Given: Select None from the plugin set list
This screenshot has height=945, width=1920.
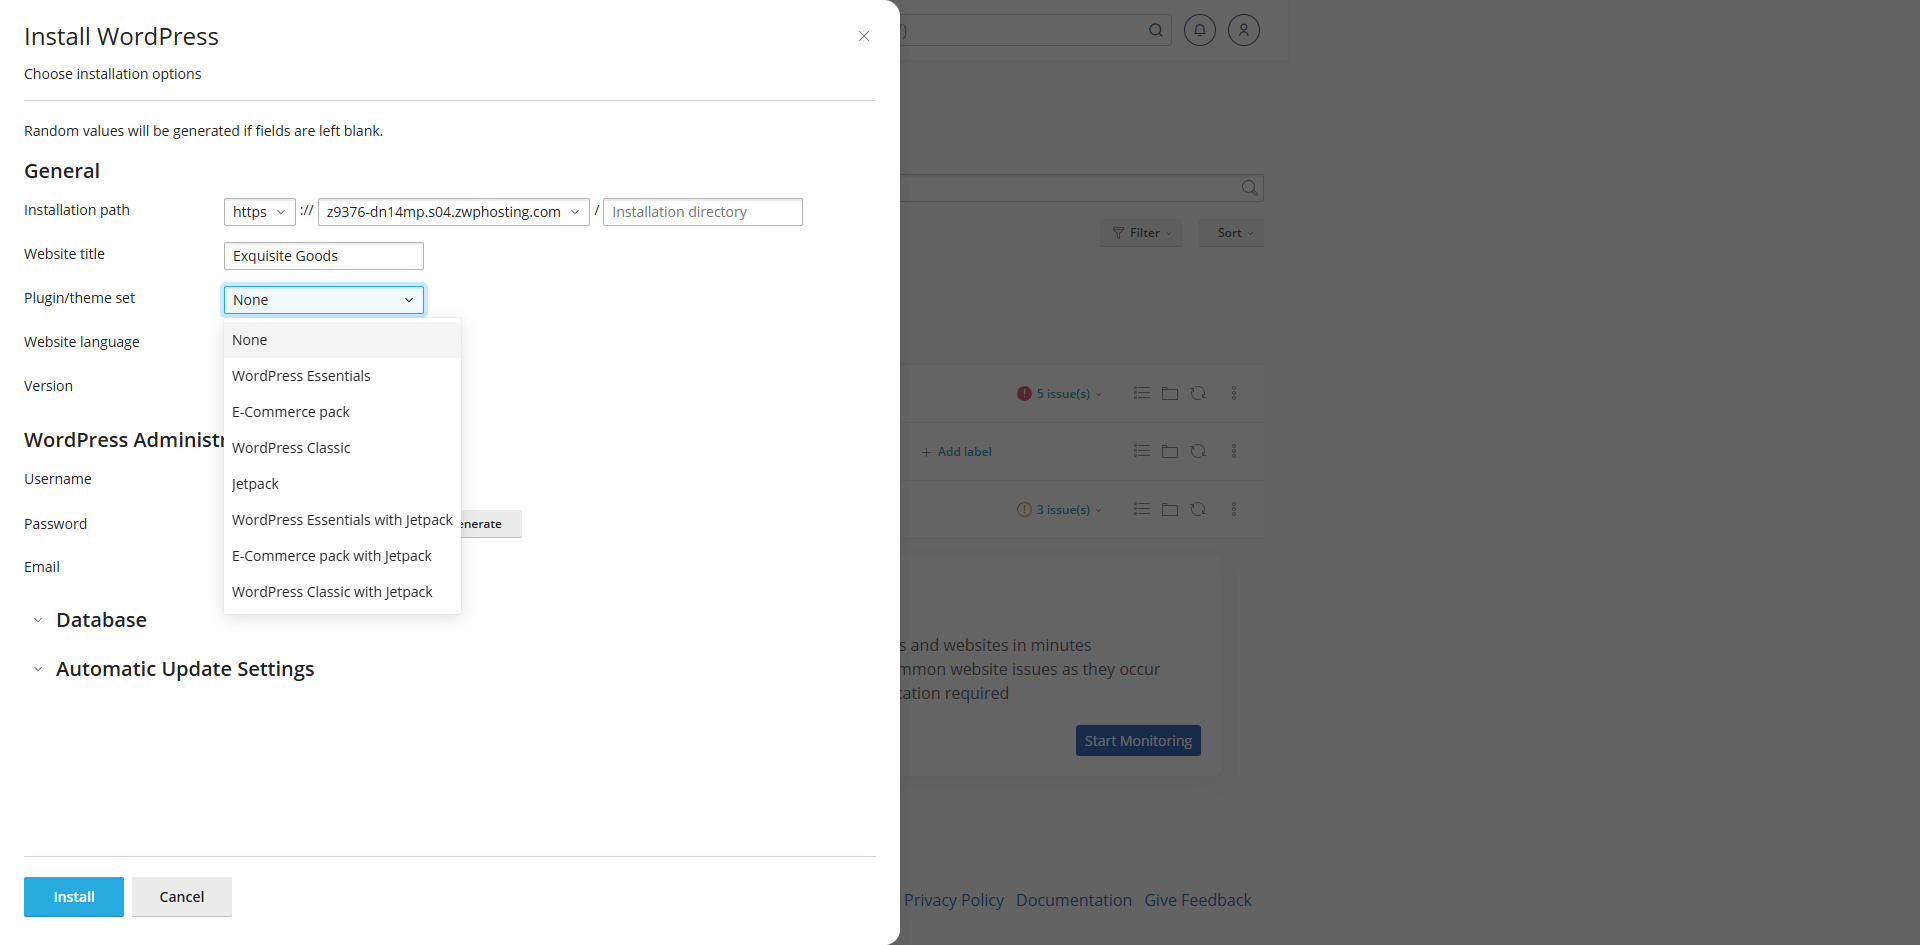Looking at the screenshot, I should [x=342, y=340].
